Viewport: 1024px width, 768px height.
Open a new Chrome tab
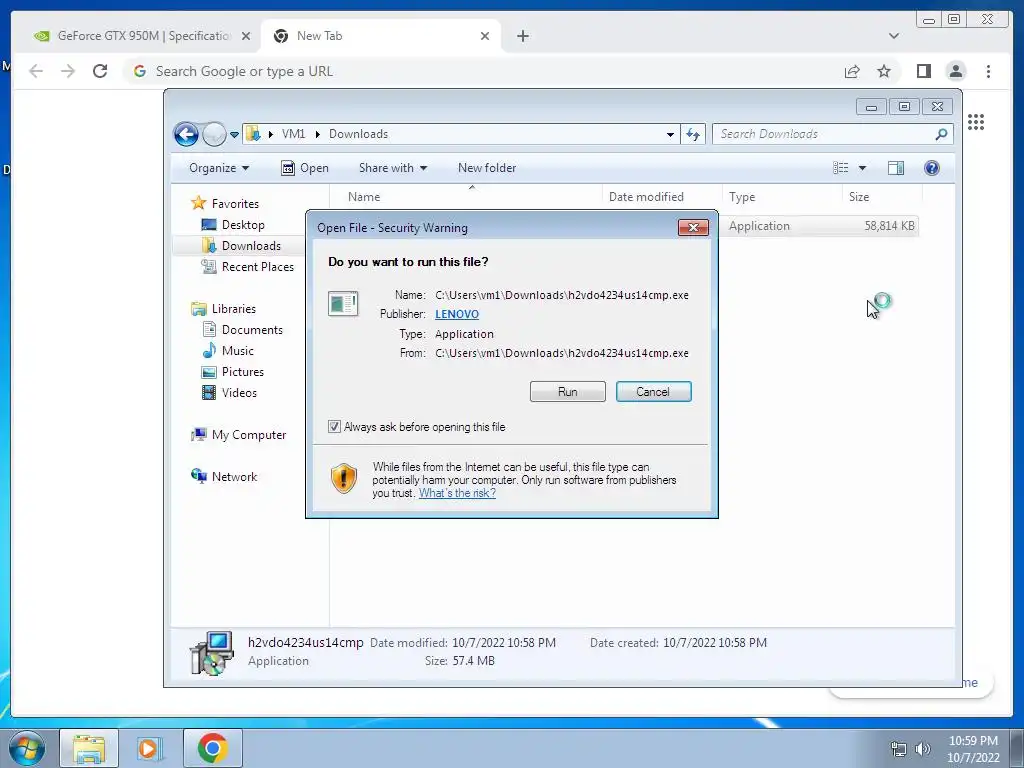coord(522,36)
